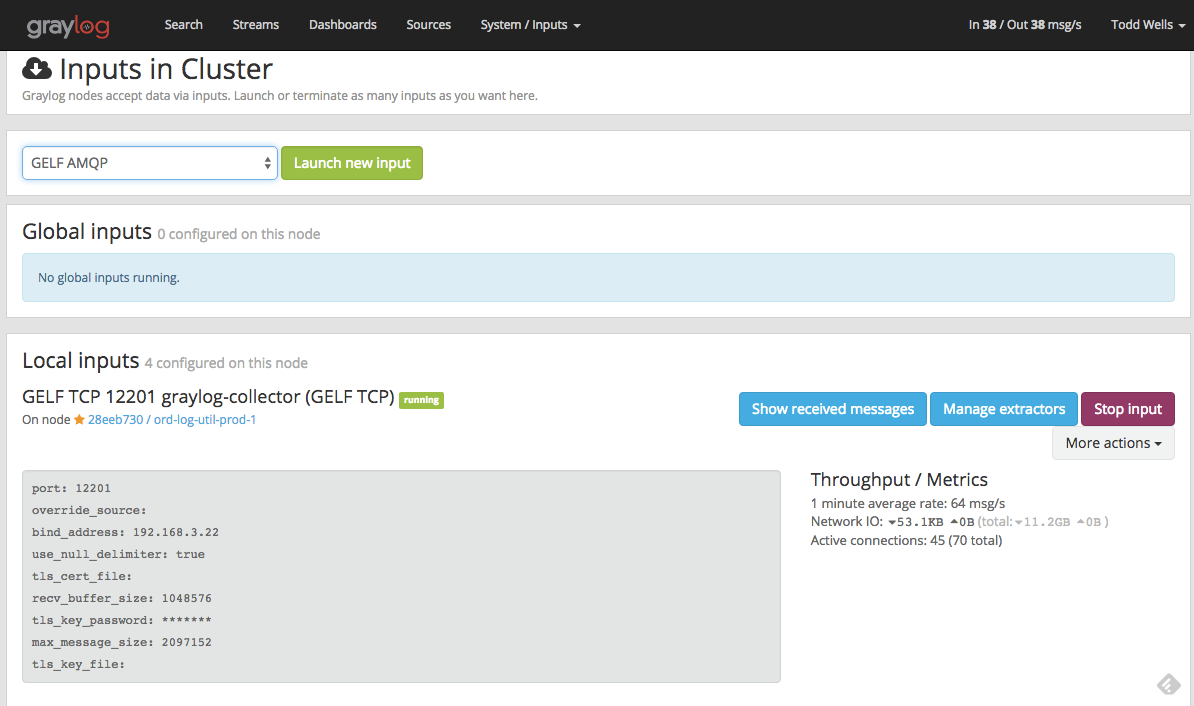This screenshot has height=706, width=1194.
Task: Open the Sources page
Action: click(x=429, y=24)
